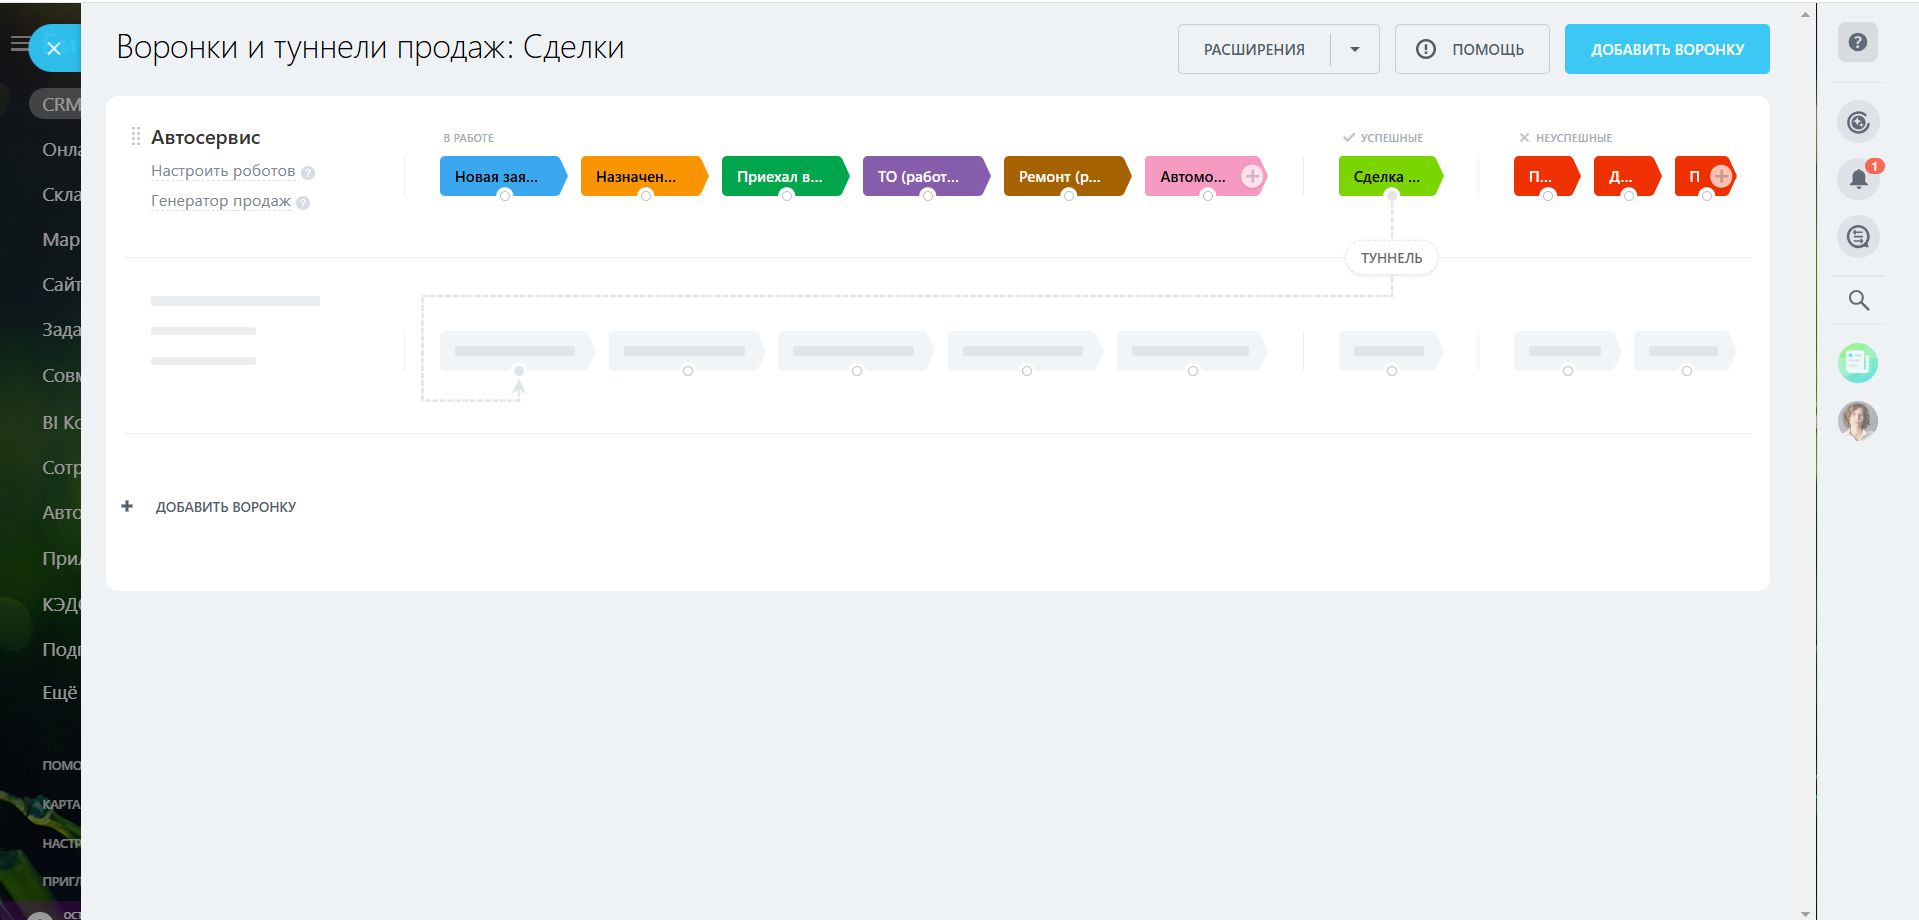Open the chat messenger icon in right sidebar
The width and height of the screenshot is (1919, 920).
point(1858,237)
